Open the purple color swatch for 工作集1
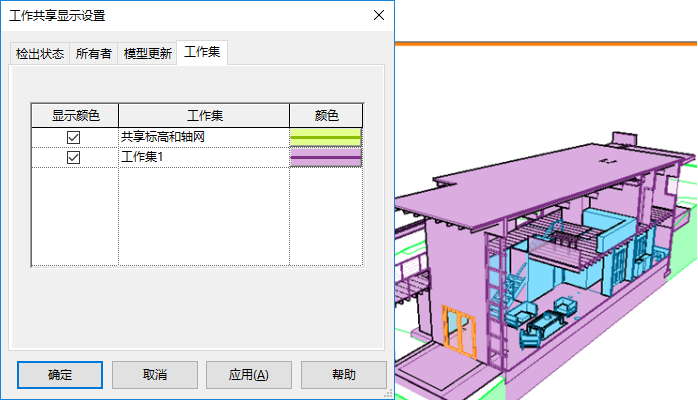 [326, 158]
